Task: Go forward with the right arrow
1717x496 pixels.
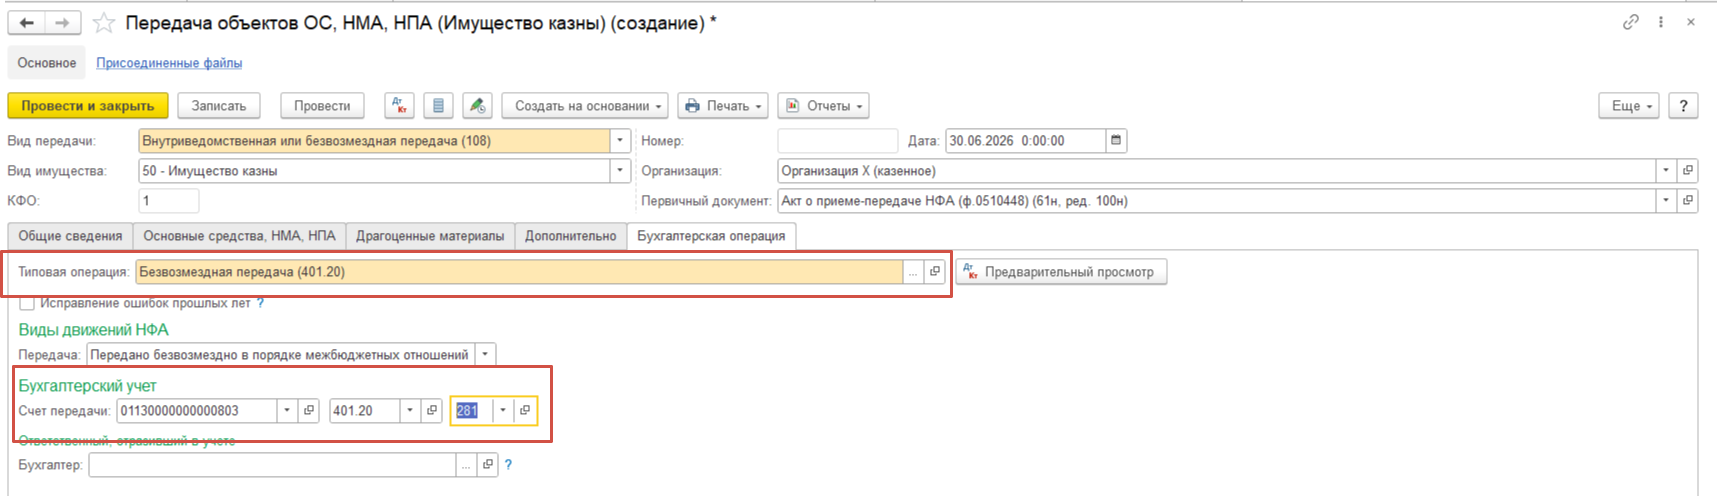Action: pyautogui.click(x=62, y=23)
